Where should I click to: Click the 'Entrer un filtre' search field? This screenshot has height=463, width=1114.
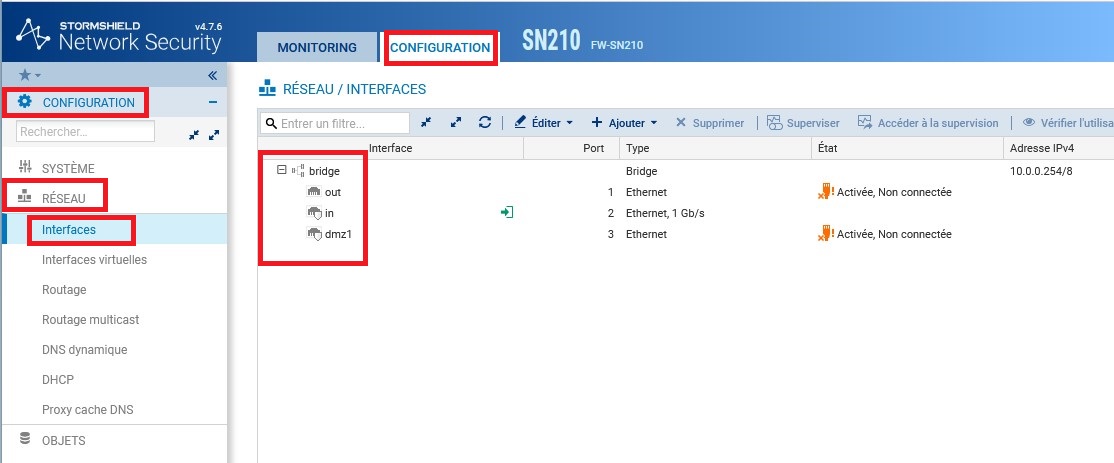click(342, 123)
